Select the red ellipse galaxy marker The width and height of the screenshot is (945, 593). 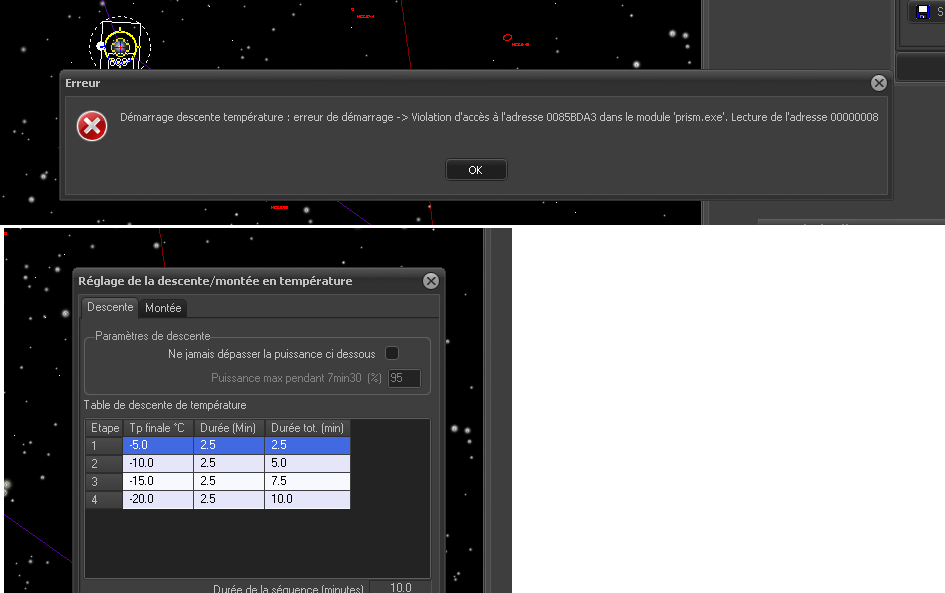coord(508,37)
